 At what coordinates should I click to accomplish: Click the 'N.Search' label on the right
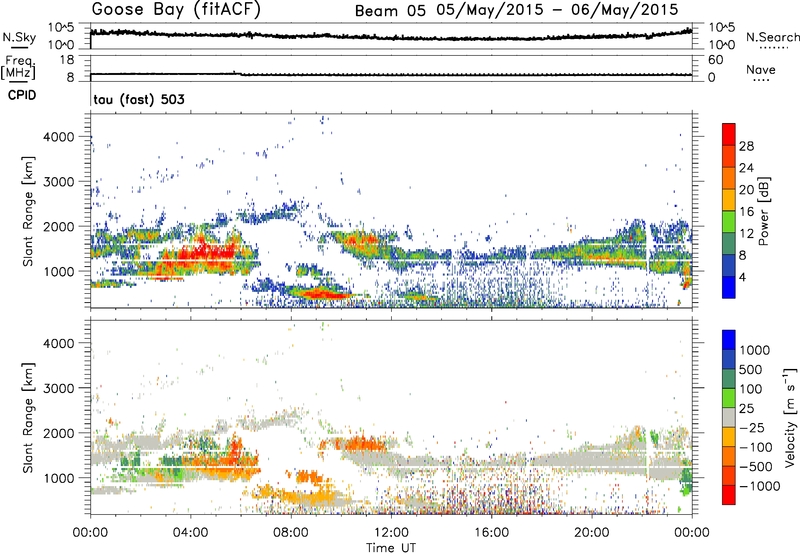click(x=772, y=37)
